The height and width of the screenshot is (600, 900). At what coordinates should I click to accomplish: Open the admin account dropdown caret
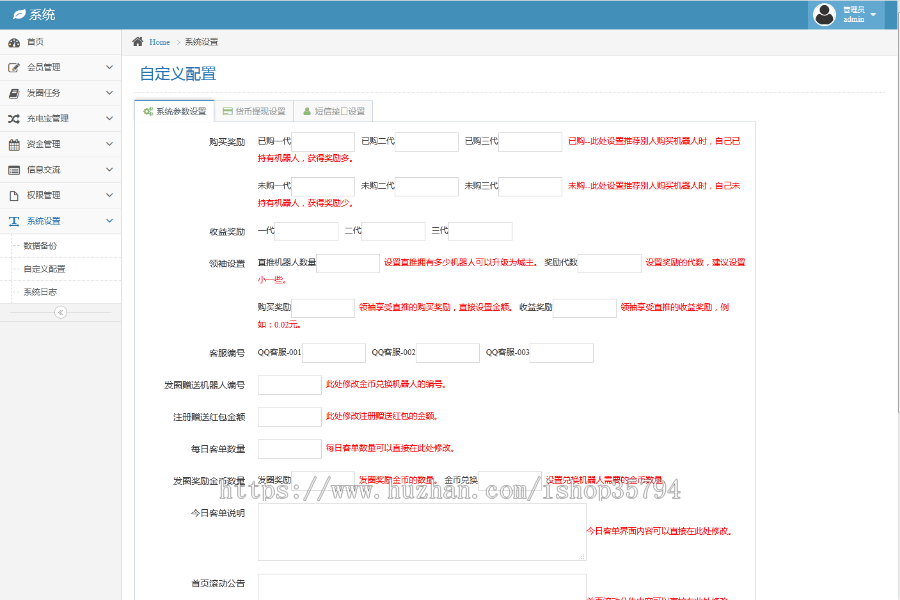tap(873, 14)
